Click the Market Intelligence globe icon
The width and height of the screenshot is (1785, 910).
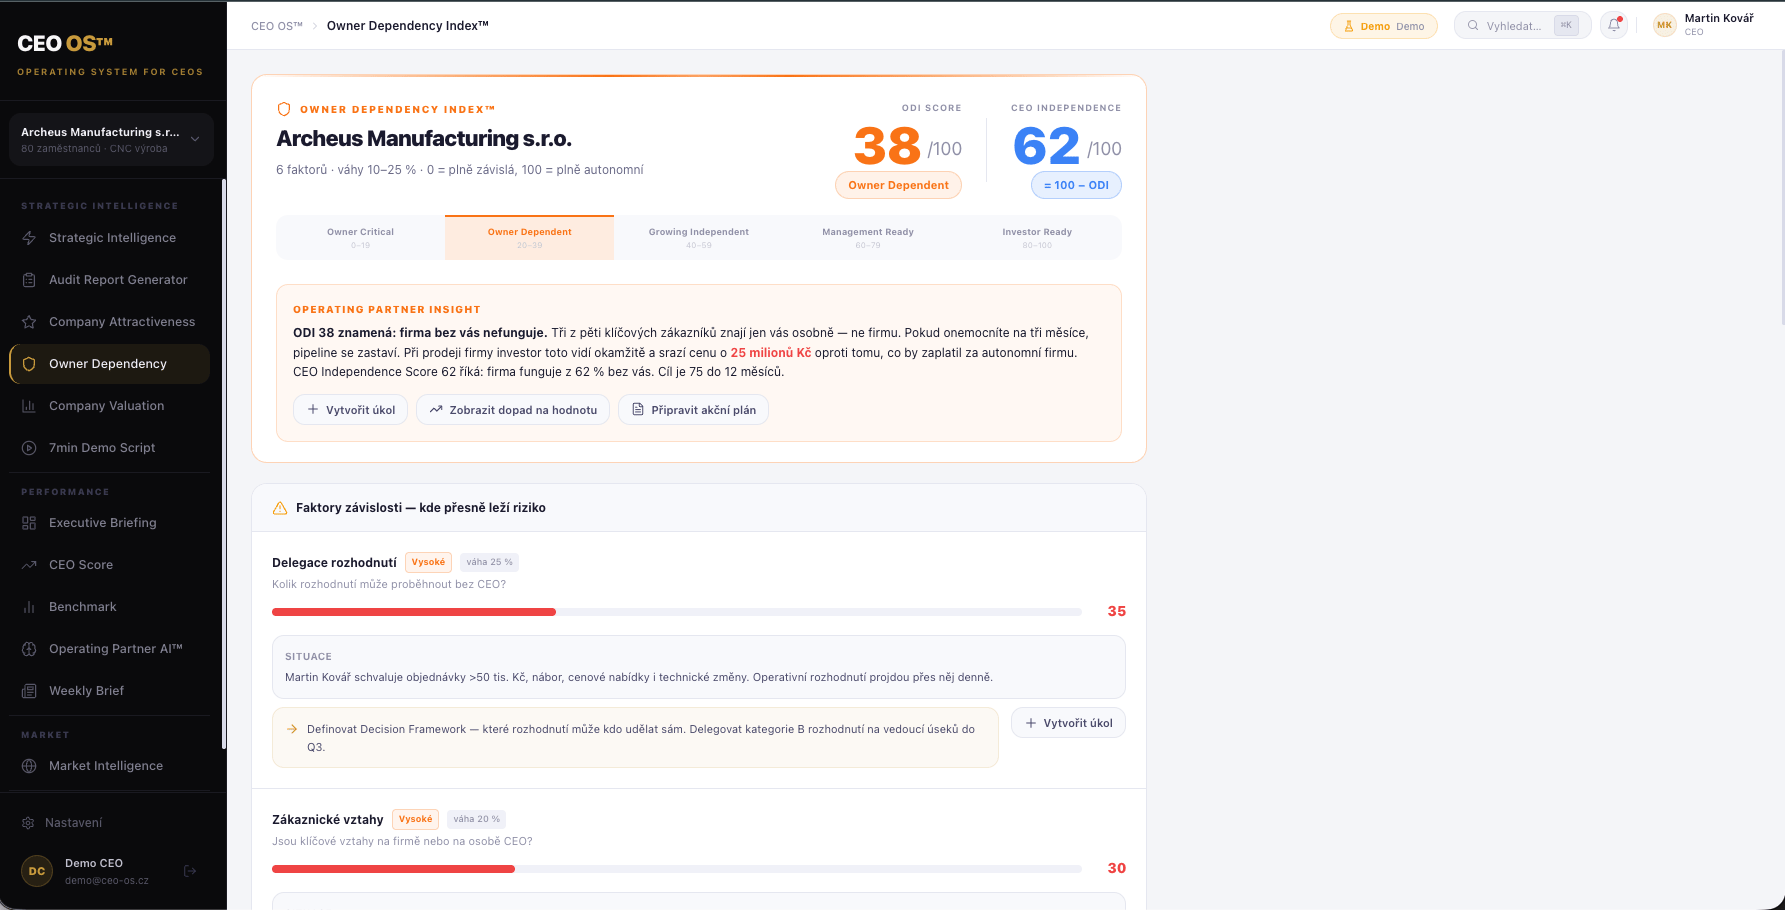coord(29,766)
